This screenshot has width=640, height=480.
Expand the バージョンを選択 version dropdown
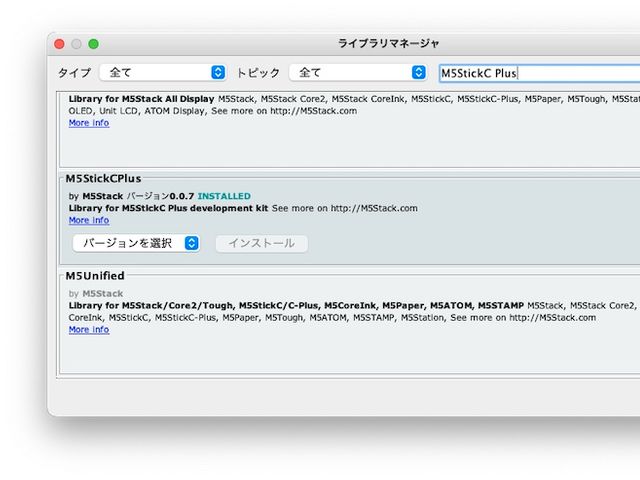click(x=136, y=243)
